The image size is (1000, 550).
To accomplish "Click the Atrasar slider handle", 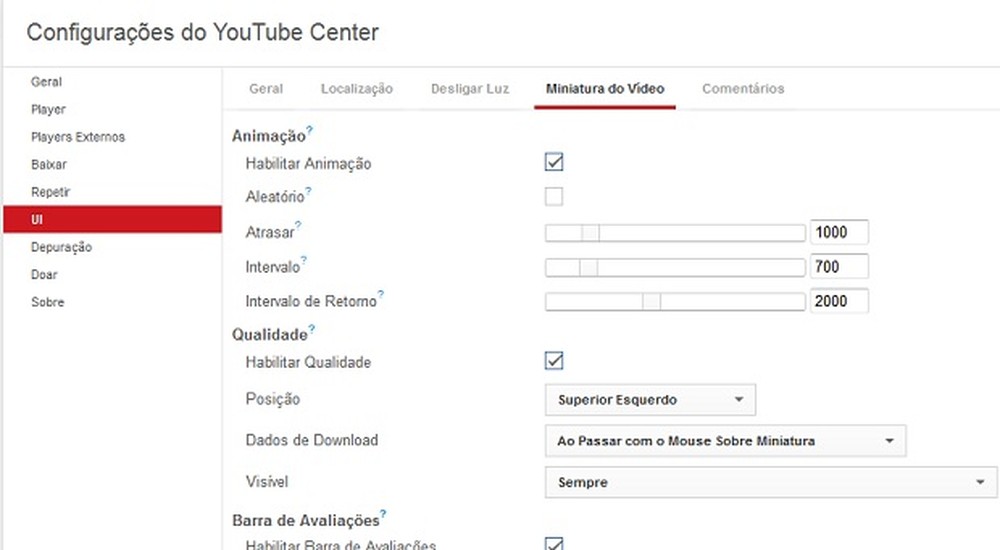I will click(x=591, y=233).
